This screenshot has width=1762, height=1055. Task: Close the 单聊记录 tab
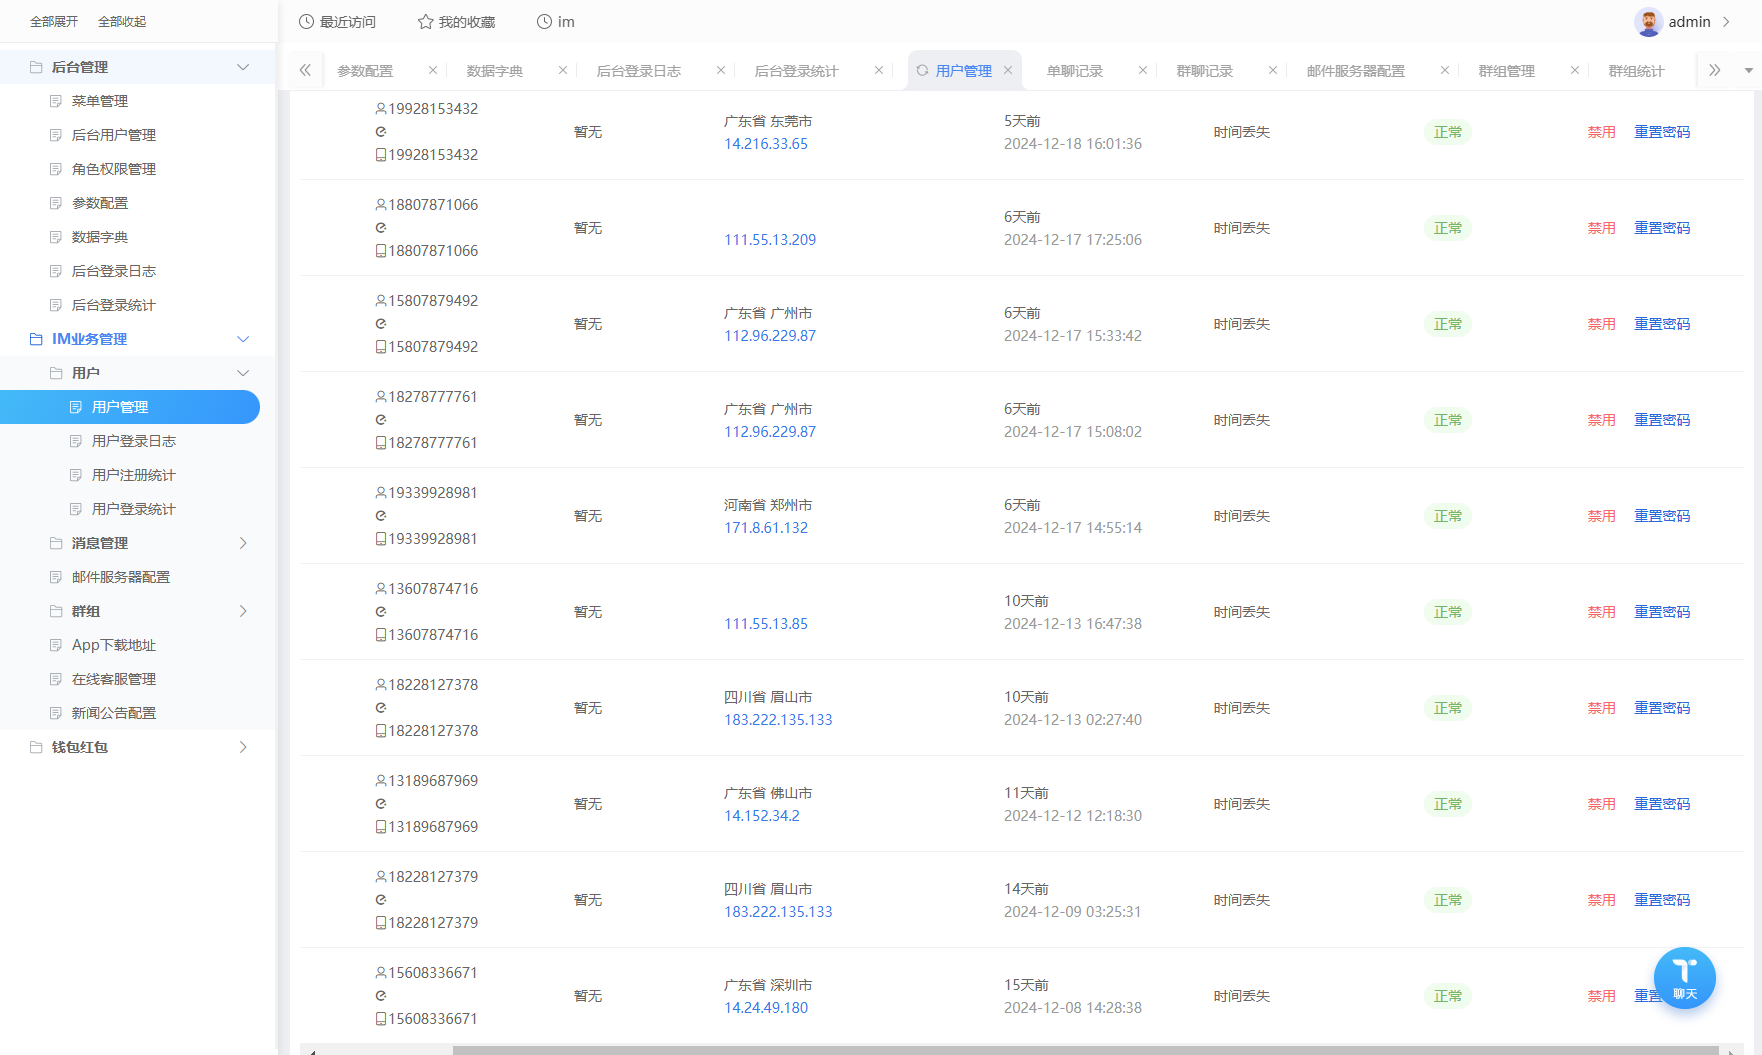1143,70
